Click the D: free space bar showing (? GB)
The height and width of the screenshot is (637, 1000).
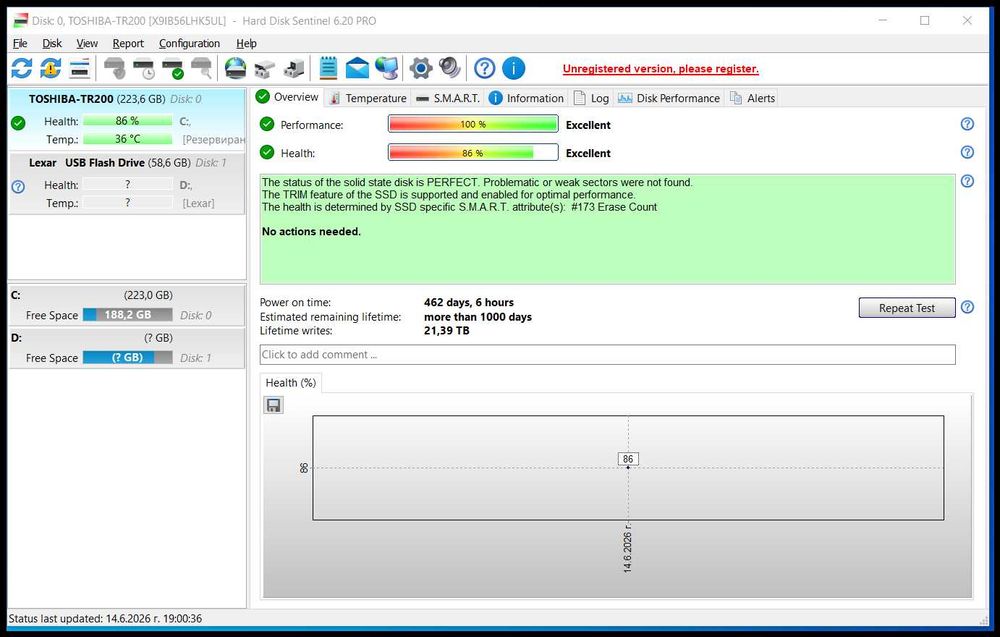coord(128,358)
